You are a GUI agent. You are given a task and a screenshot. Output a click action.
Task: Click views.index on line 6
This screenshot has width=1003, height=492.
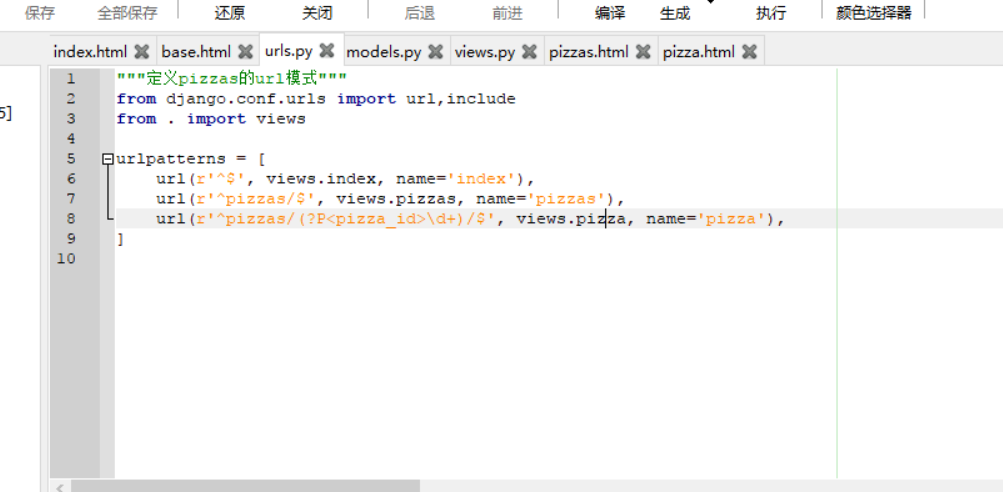coord(321,179)
